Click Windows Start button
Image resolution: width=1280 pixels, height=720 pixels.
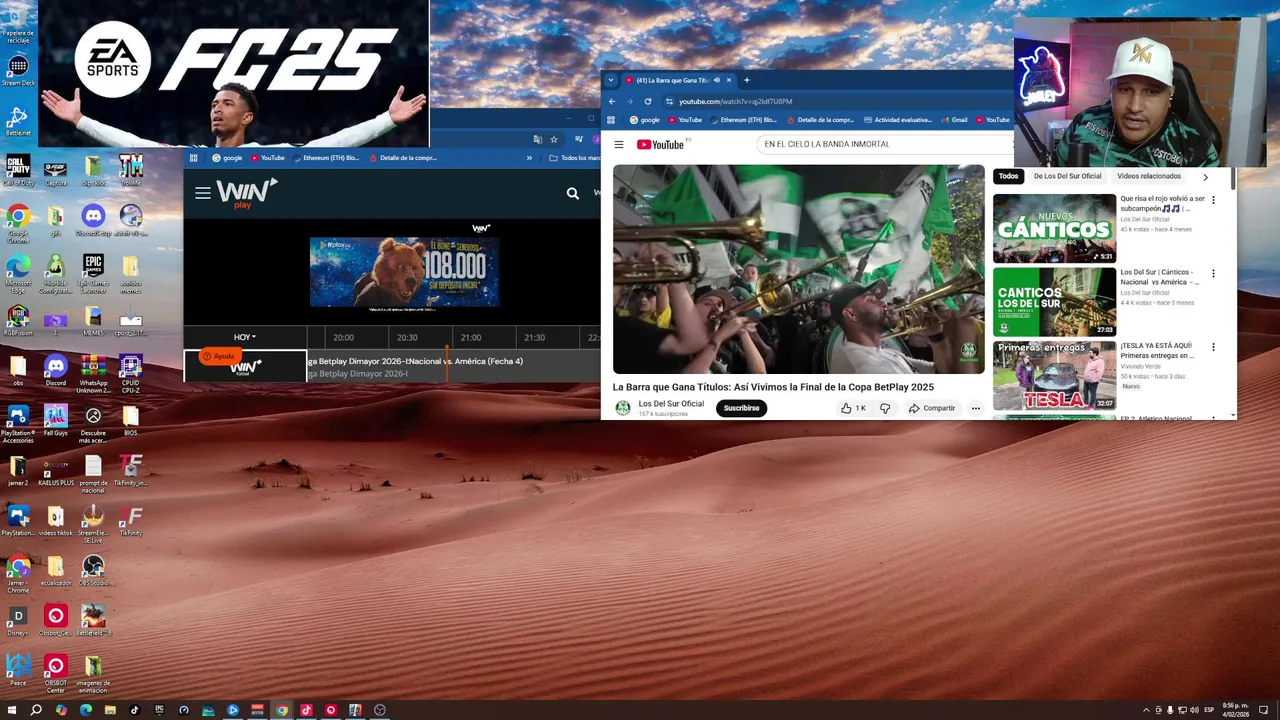12,710
